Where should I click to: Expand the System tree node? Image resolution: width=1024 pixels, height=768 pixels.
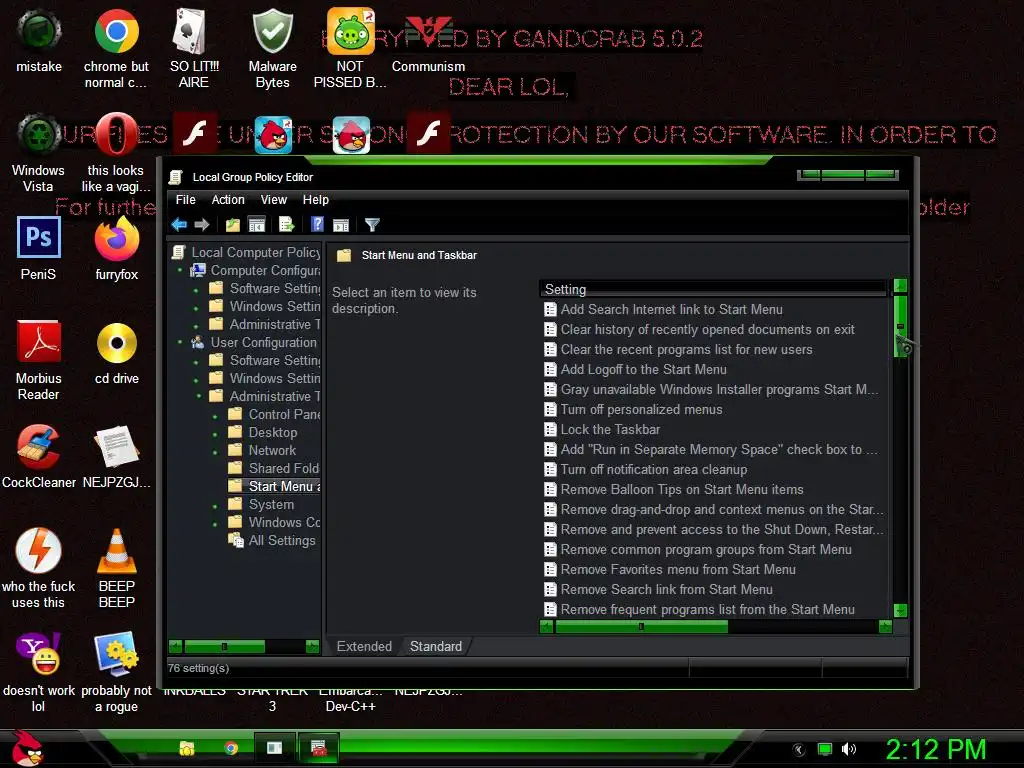tap(216, 505)
